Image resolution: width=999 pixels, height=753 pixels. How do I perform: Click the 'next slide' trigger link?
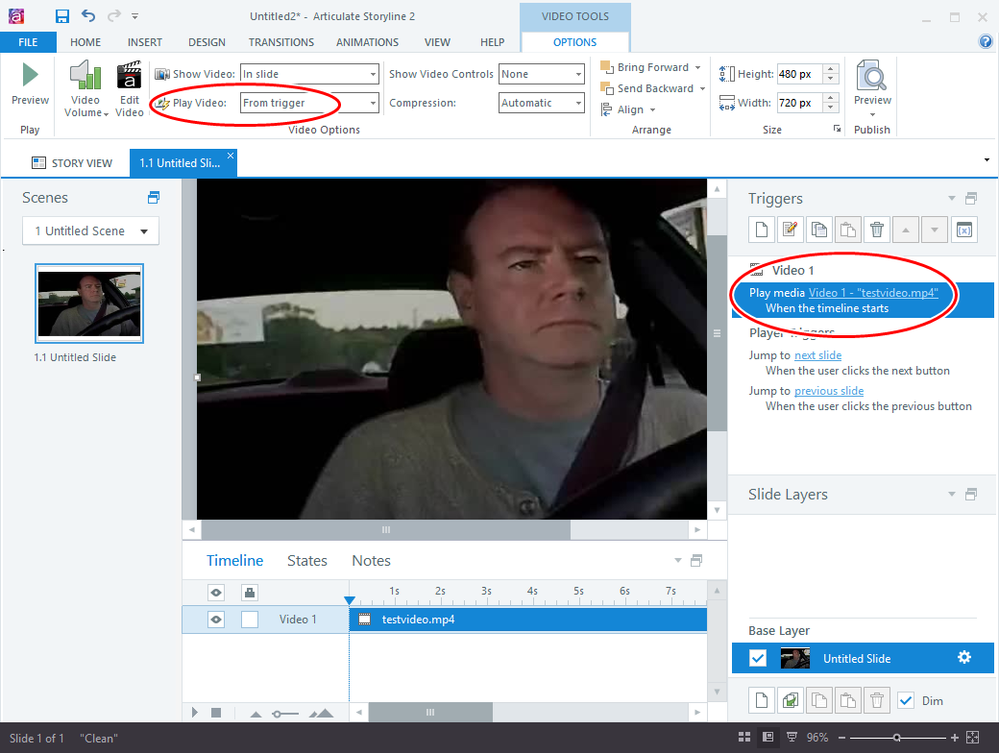point(817,355)
